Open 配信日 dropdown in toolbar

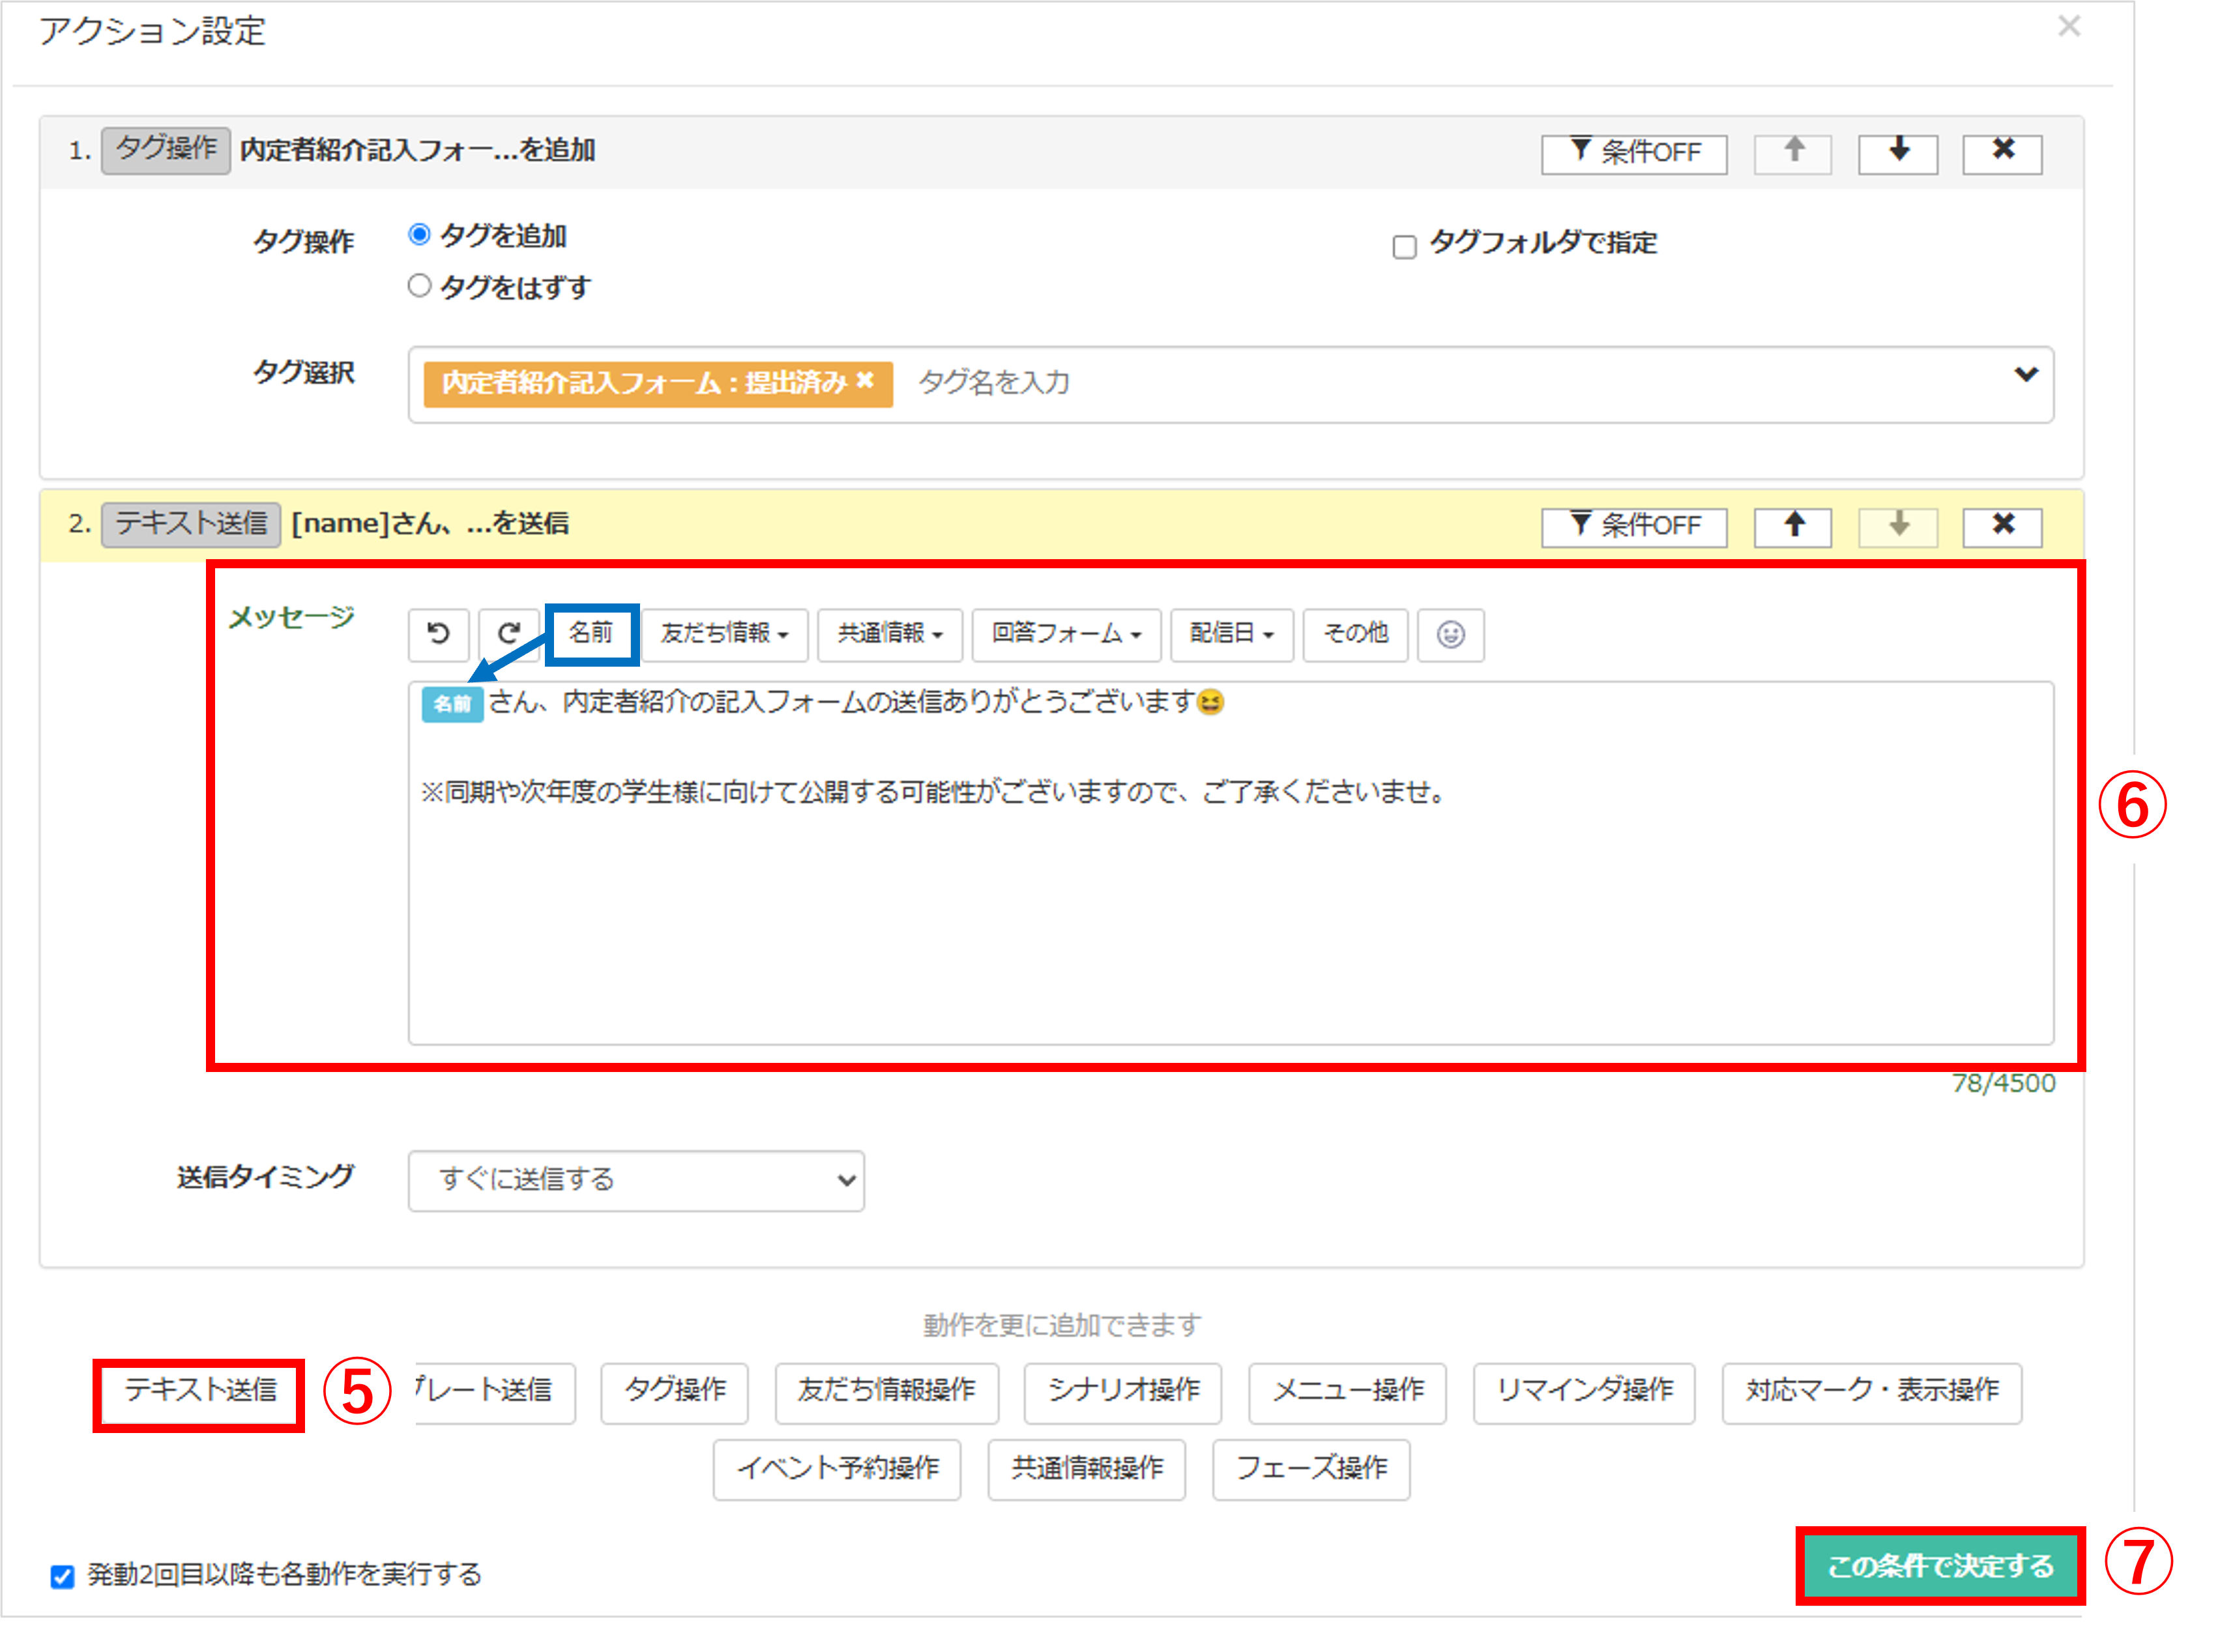point(1231,634)
